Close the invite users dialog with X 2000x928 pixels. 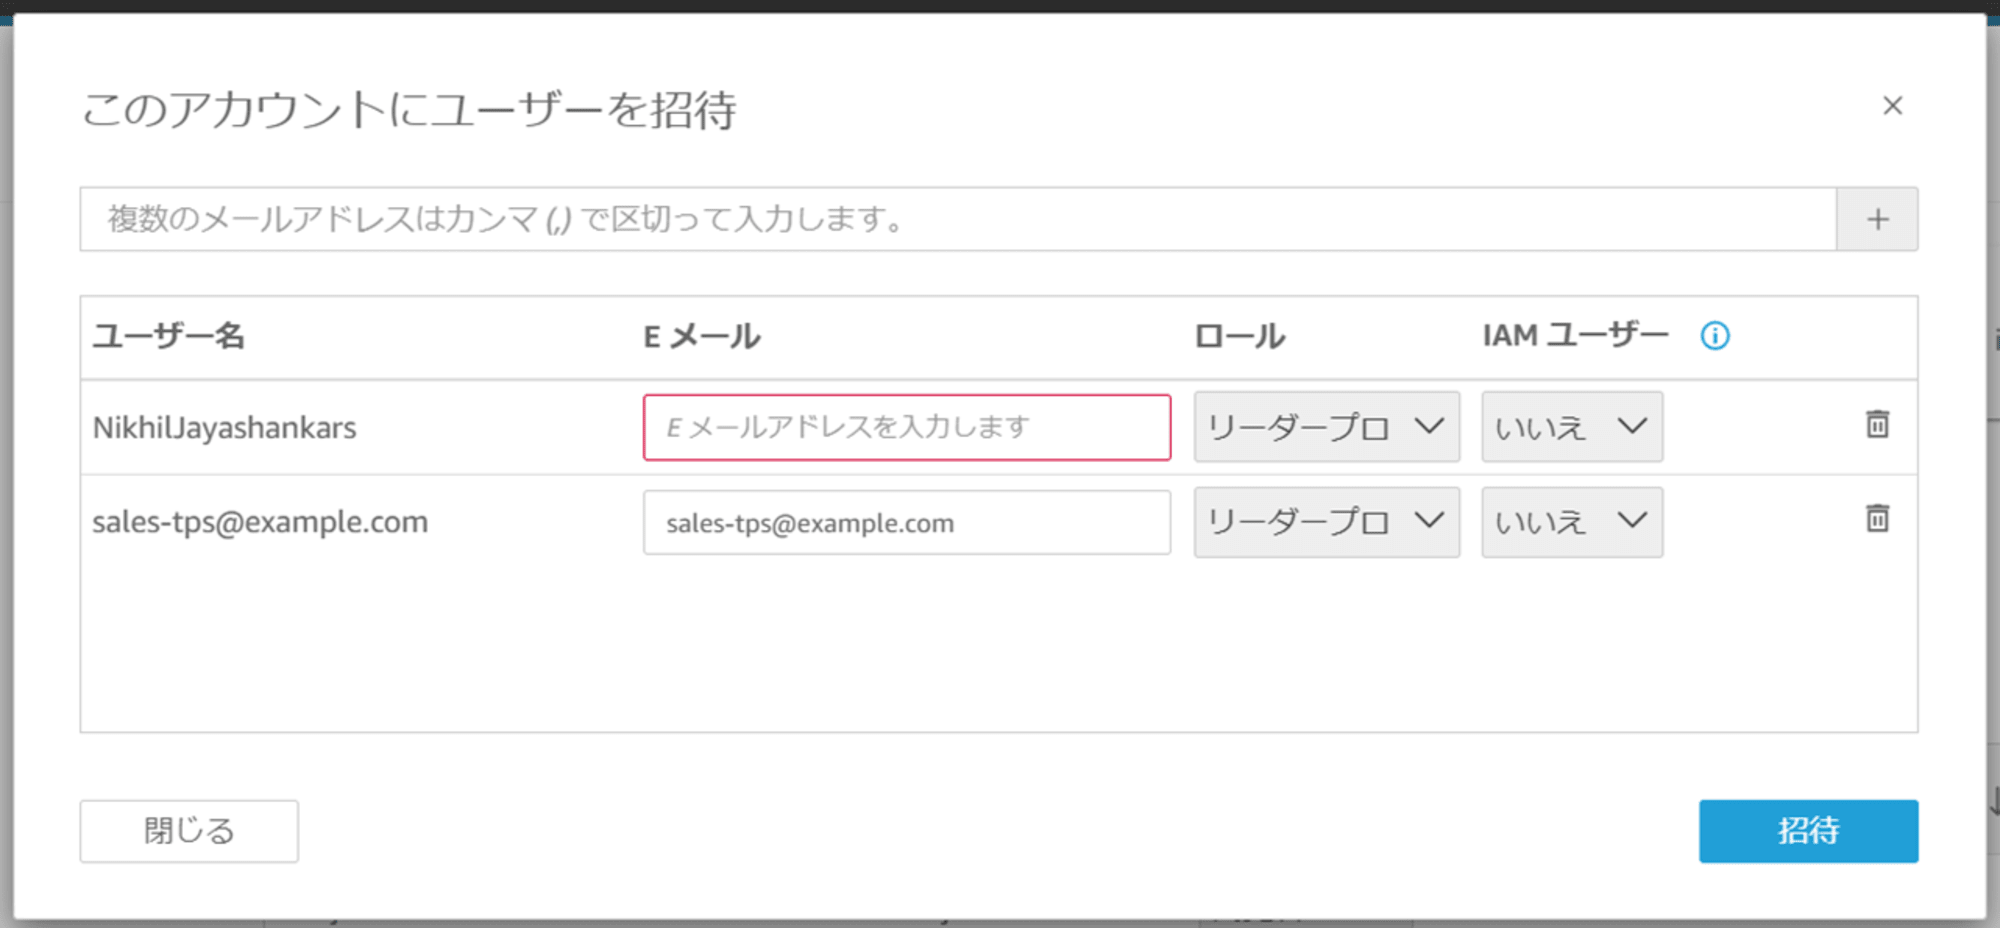pyautogui.click(x=1892, y=105)
